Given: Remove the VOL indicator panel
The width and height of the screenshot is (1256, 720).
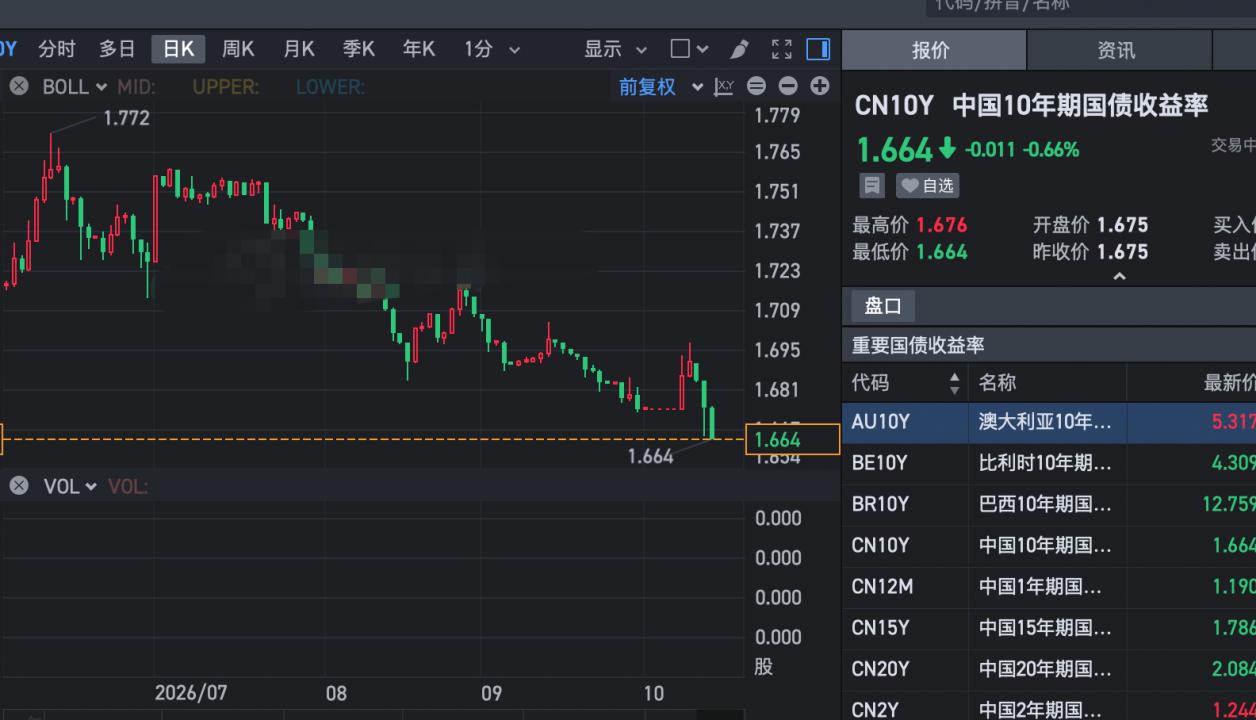Looking at the screenshot, I should click(19, 486).
